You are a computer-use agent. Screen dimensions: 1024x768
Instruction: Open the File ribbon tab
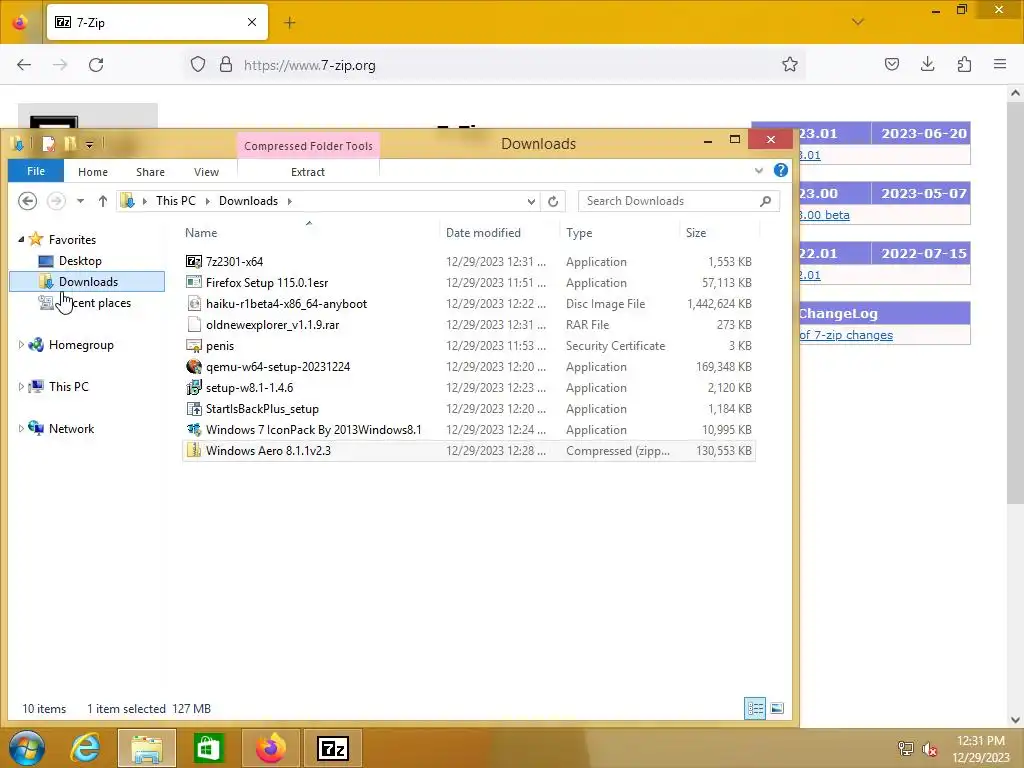pos(36,171)
